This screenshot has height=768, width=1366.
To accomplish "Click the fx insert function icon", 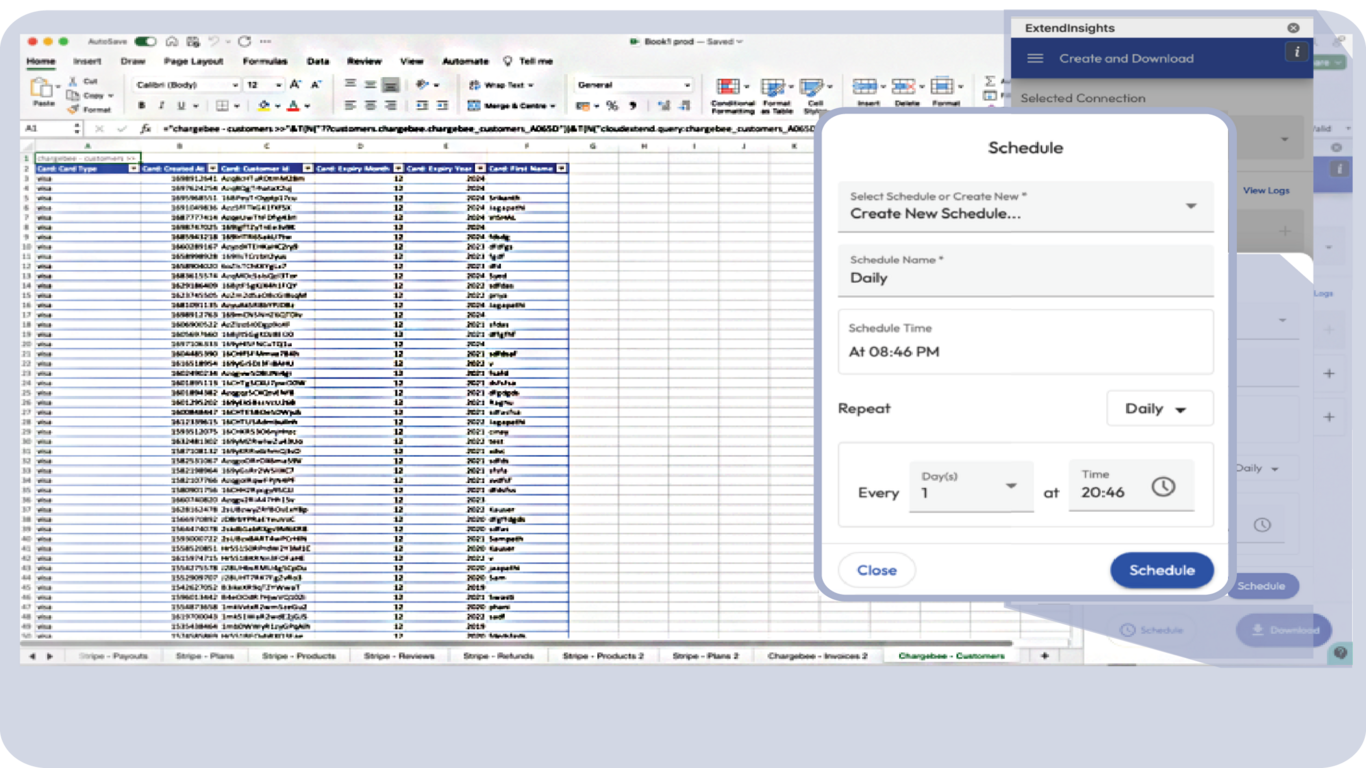I will [x=146, y=129].
